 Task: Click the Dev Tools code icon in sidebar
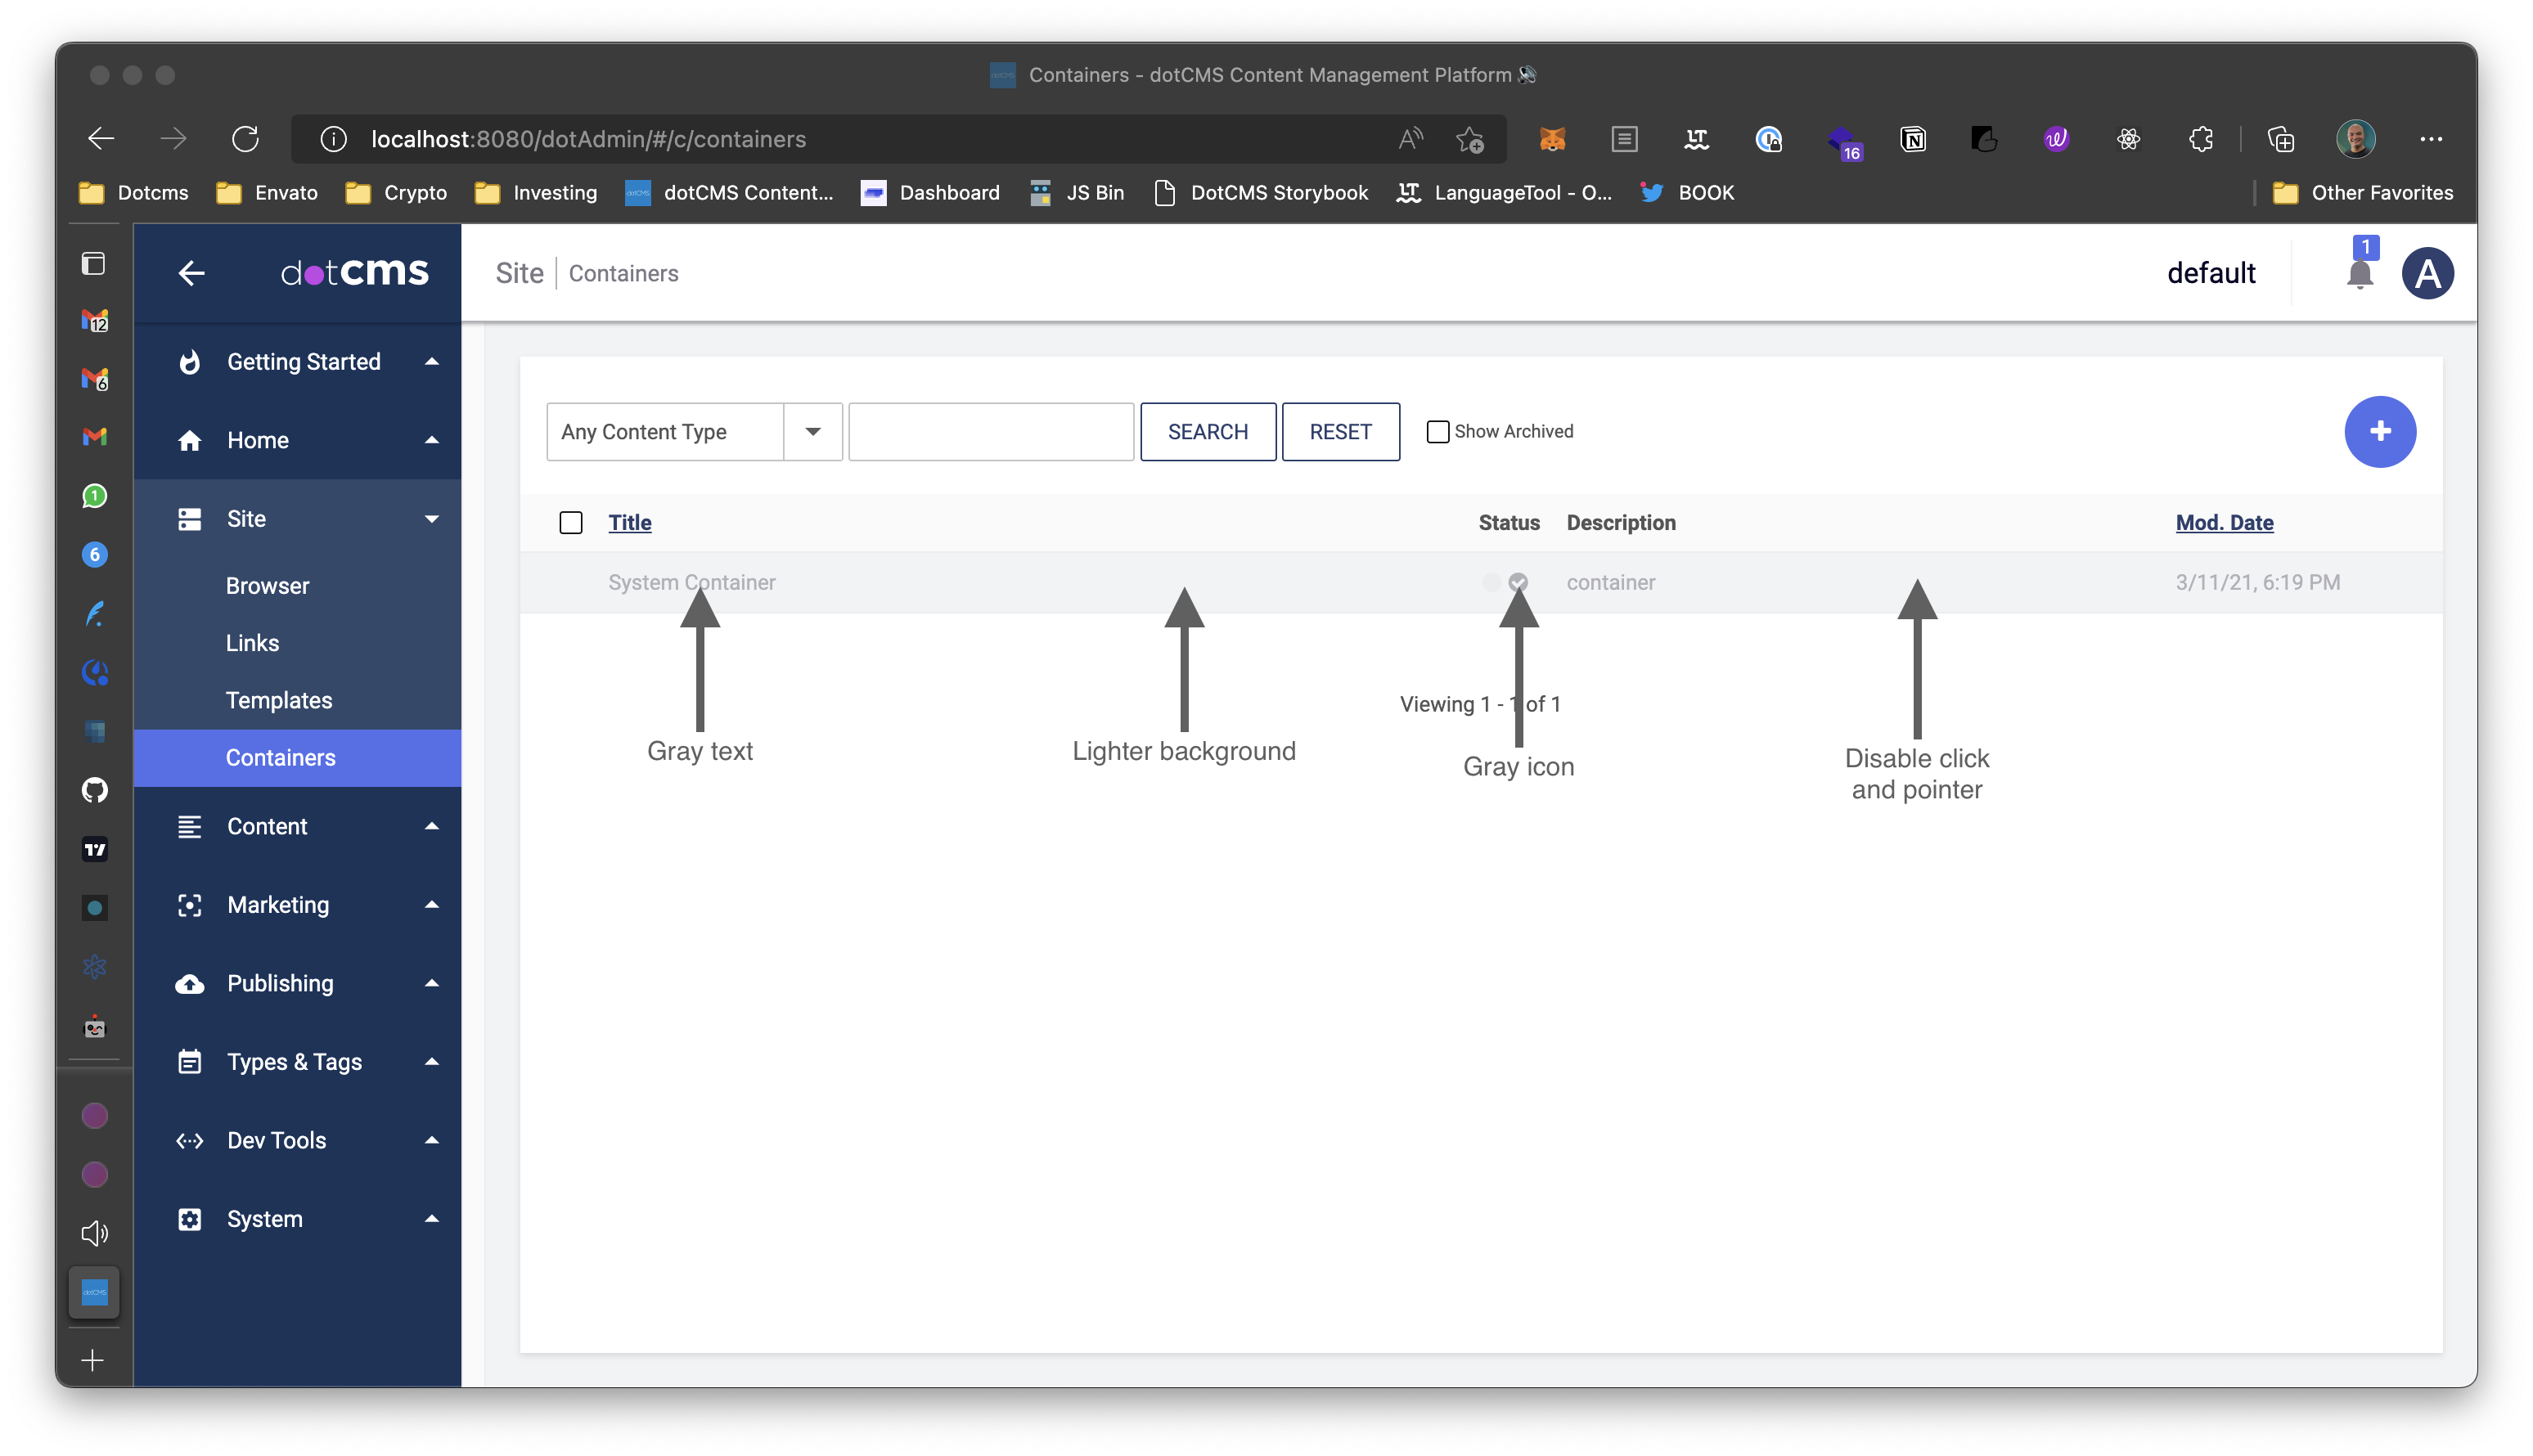[x=189, y=1140]
